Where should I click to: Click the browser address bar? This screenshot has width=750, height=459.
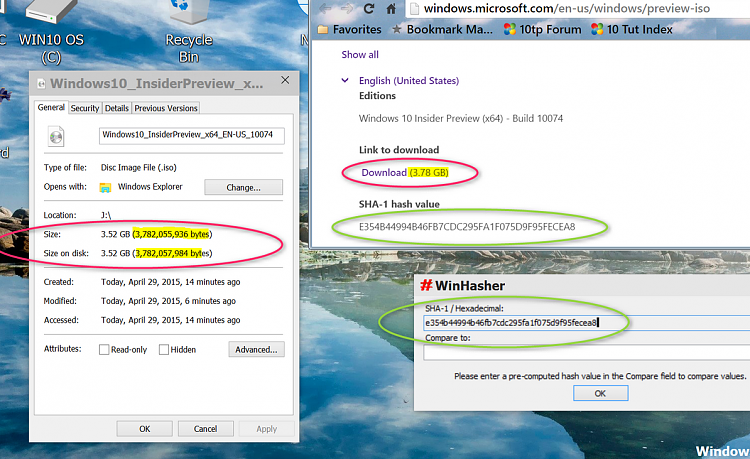(x=577, y=8)
